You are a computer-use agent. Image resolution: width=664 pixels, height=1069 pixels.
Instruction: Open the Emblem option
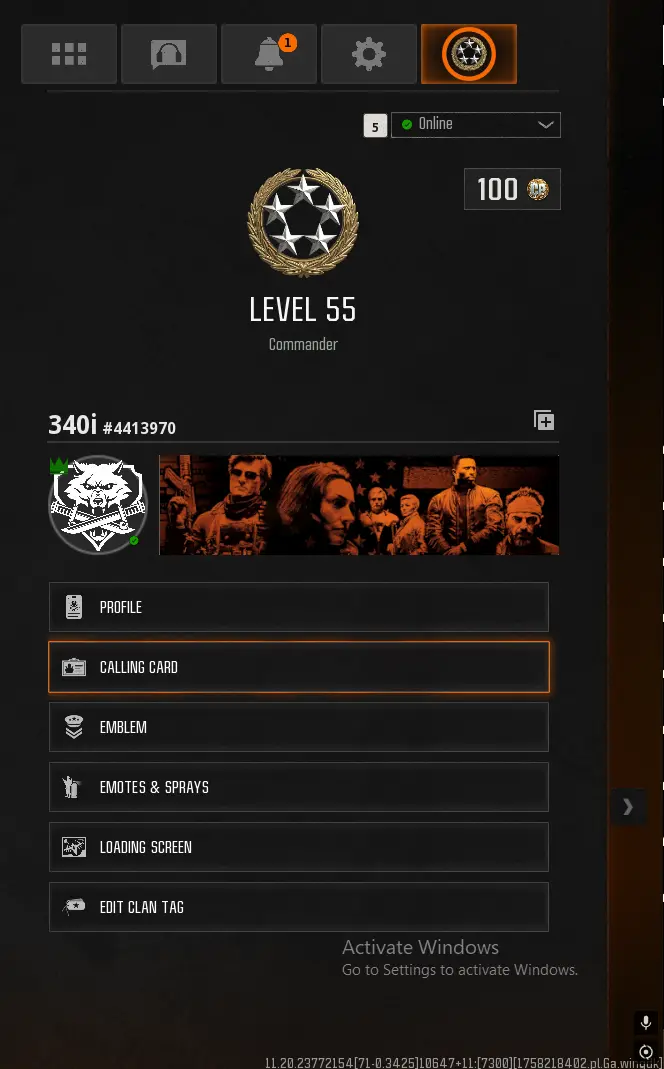click(299, 727)
